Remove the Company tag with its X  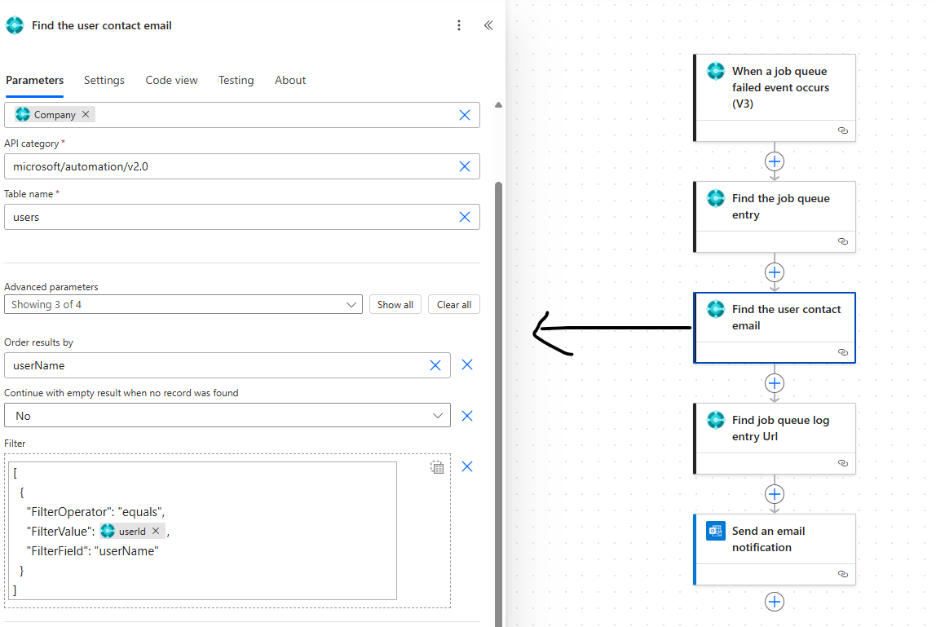point(83,114)
